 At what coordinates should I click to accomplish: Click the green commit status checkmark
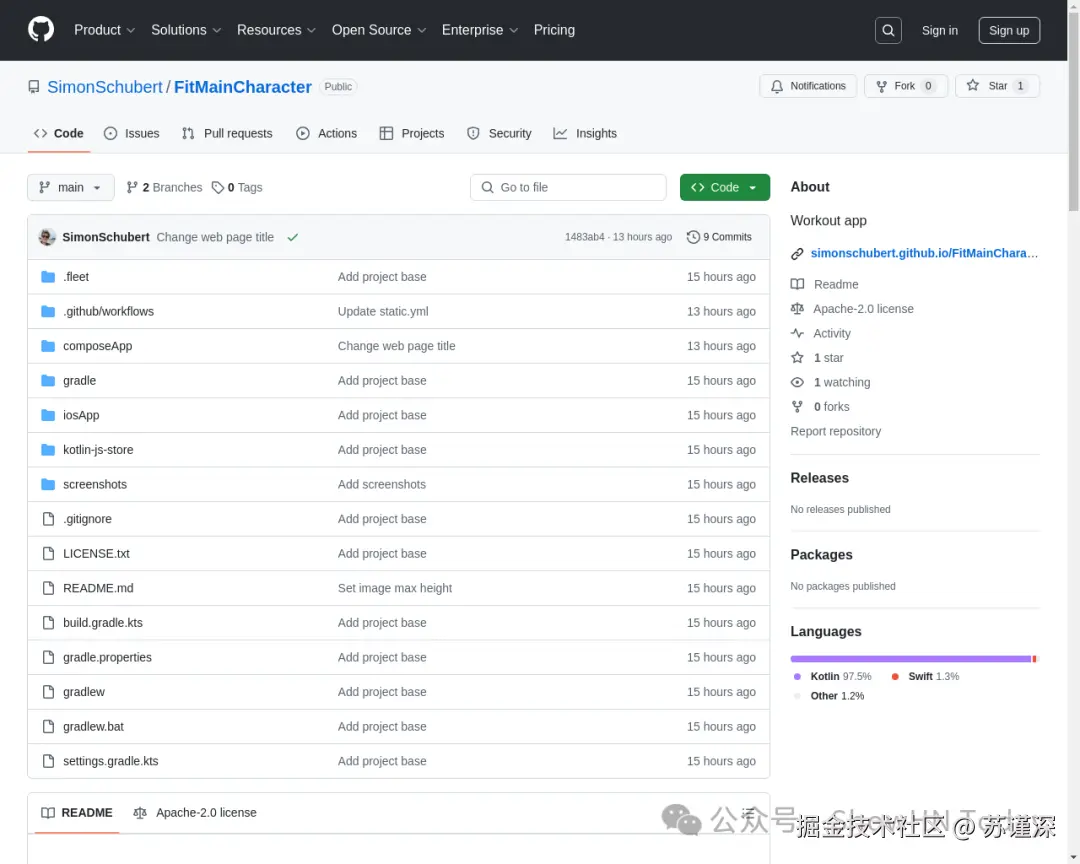coord(293,237)
